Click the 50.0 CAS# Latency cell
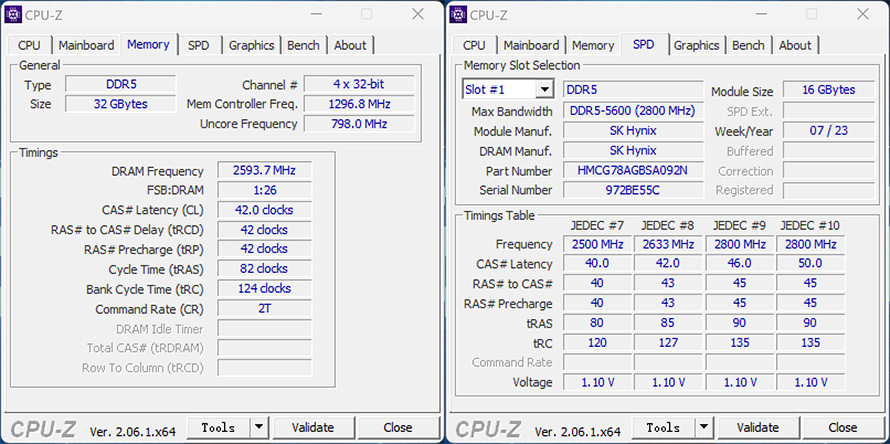 pos(811,263)
